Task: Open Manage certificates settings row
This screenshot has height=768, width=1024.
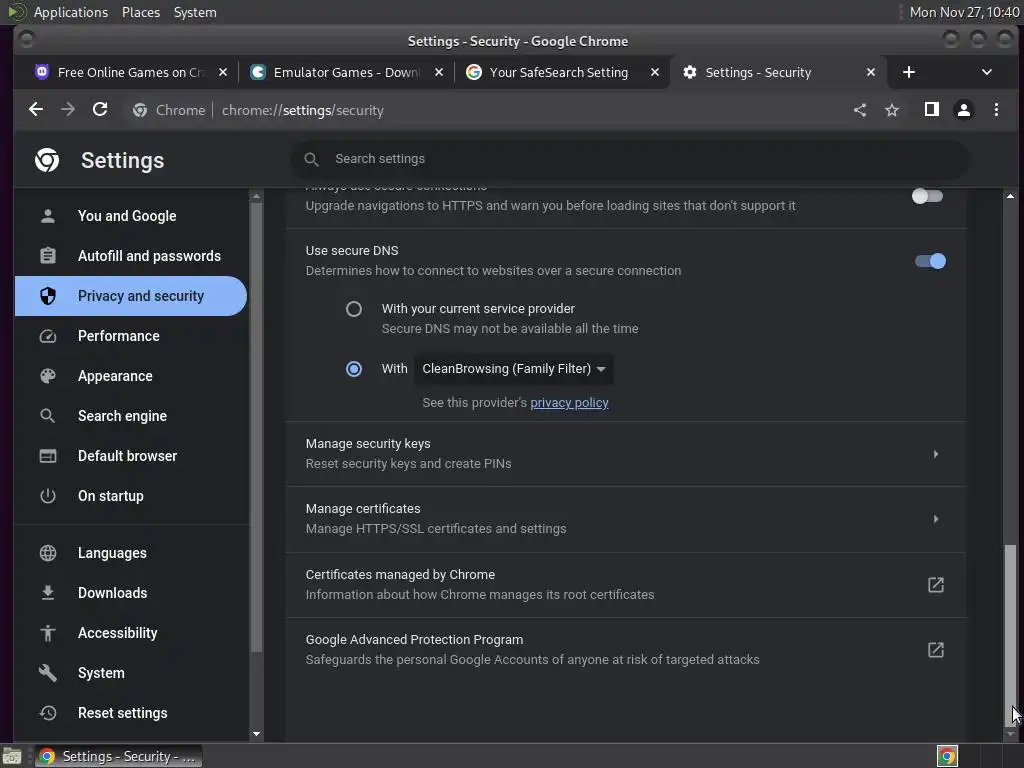Action: click(x=625, y=519)
